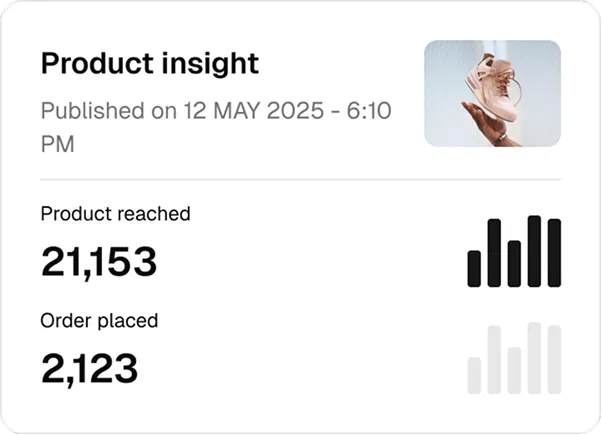
Task: Click the third bar in the faded chart
Action: coord(514,370)
